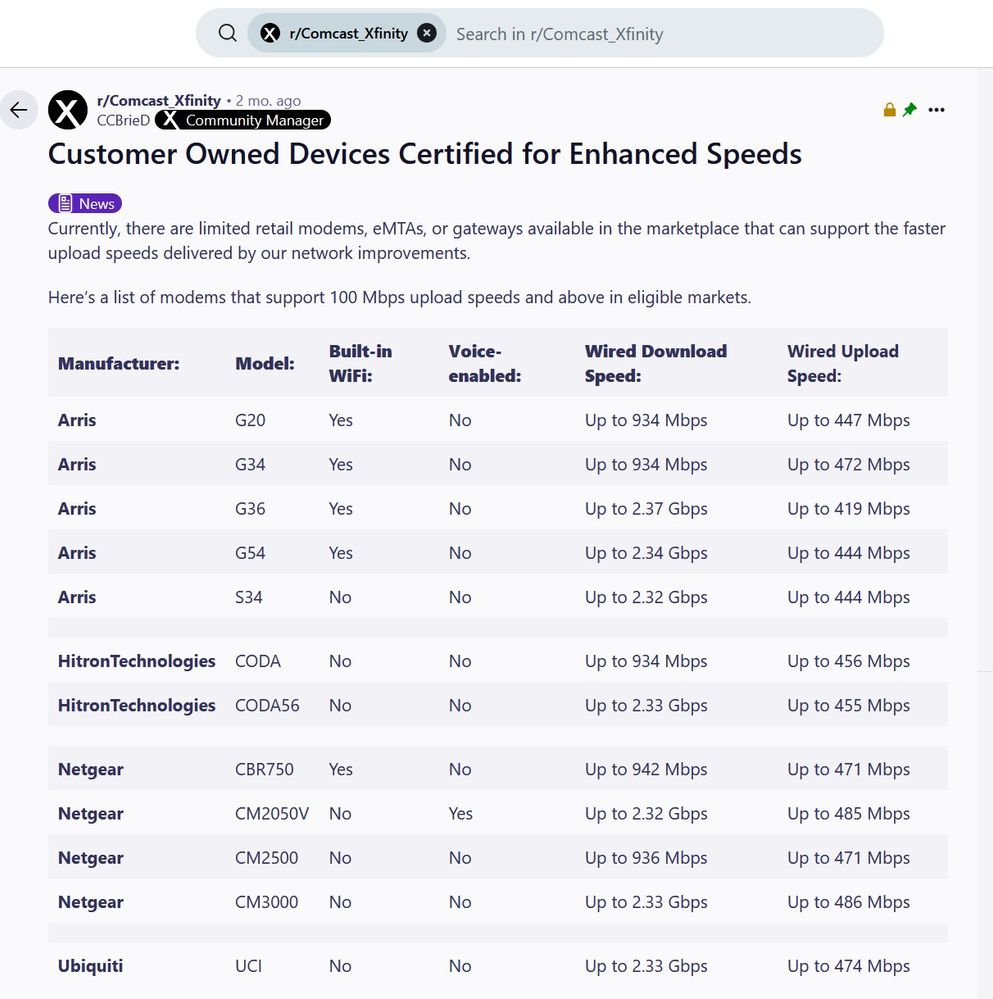Click the Yes voice-enabled cell for CM2050V
The image size is (993, 999).
coord(461,814)
